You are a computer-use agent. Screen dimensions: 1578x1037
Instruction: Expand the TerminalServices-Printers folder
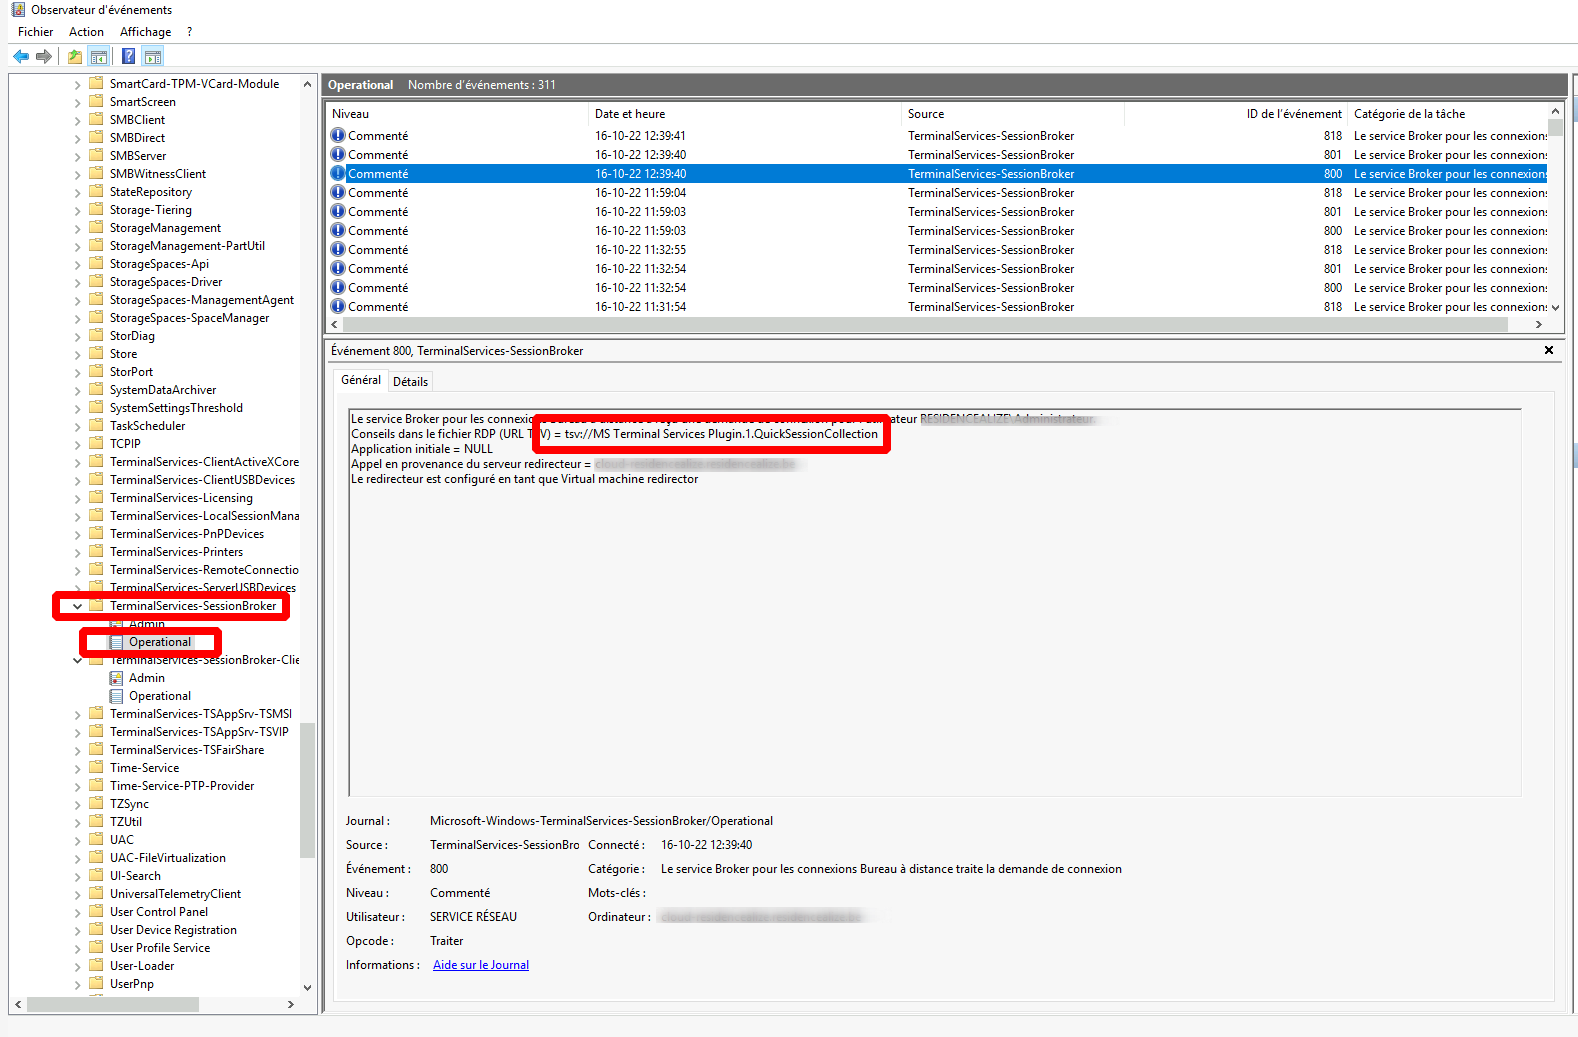pyautogui.click(x=77, y=552)
